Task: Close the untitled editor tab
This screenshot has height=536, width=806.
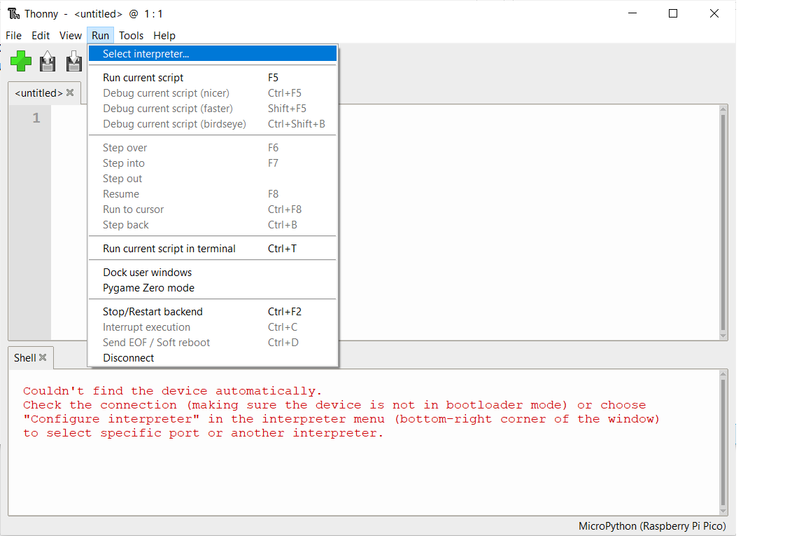Action: 70,93
